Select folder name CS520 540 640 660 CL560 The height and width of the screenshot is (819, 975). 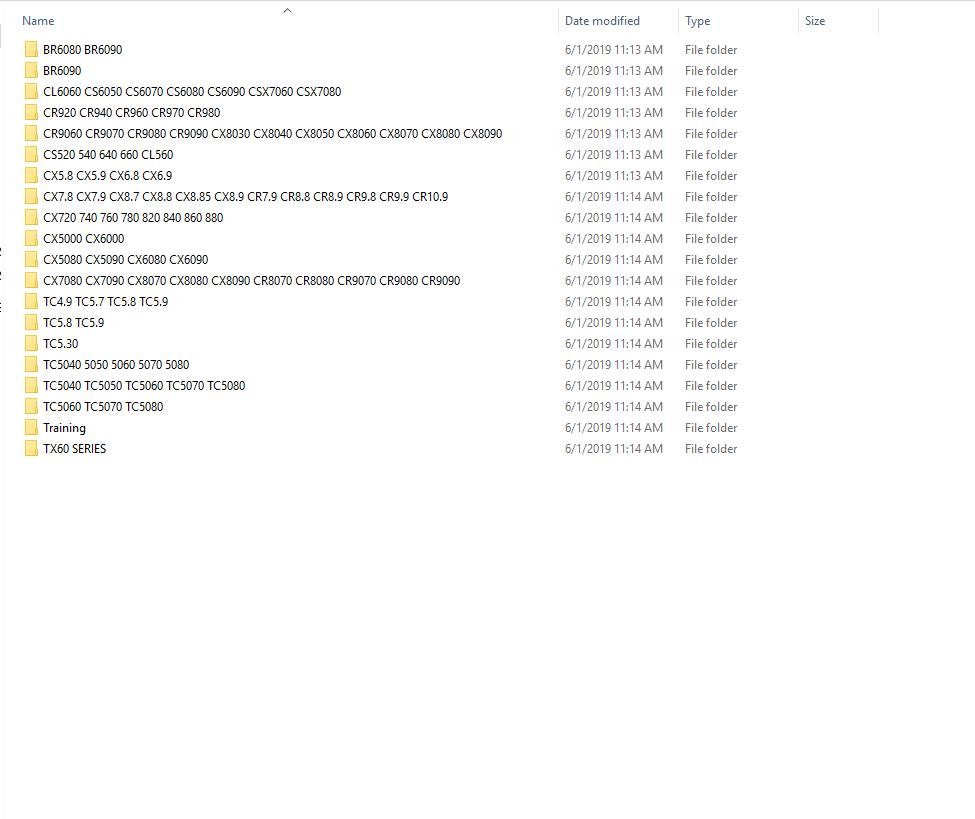tap(108, 155)
